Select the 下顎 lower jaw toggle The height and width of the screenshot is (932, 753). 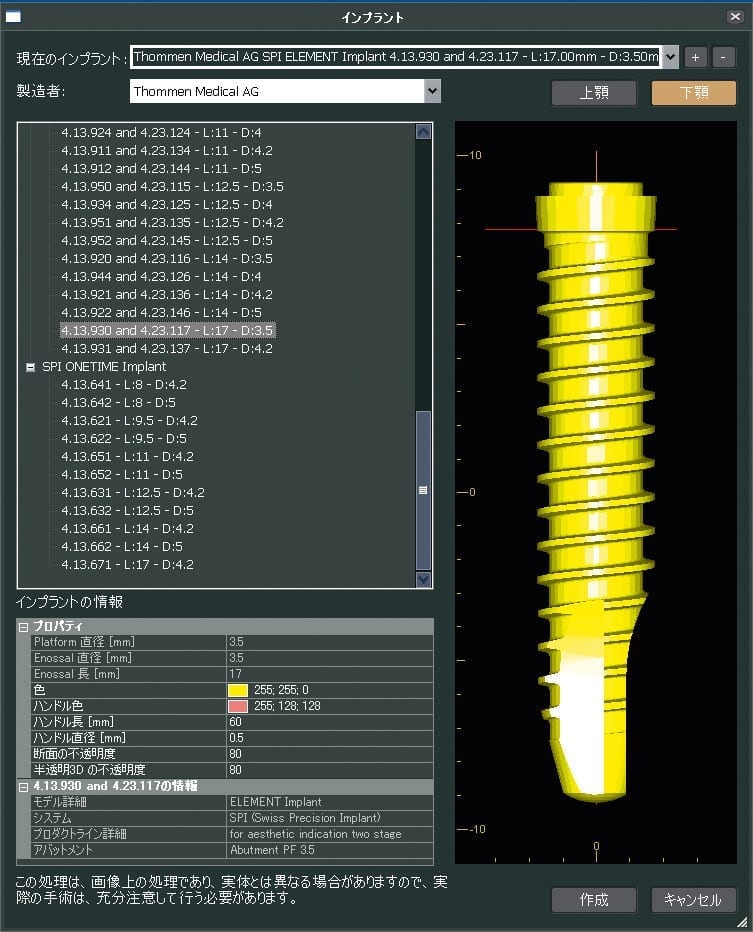693,93
